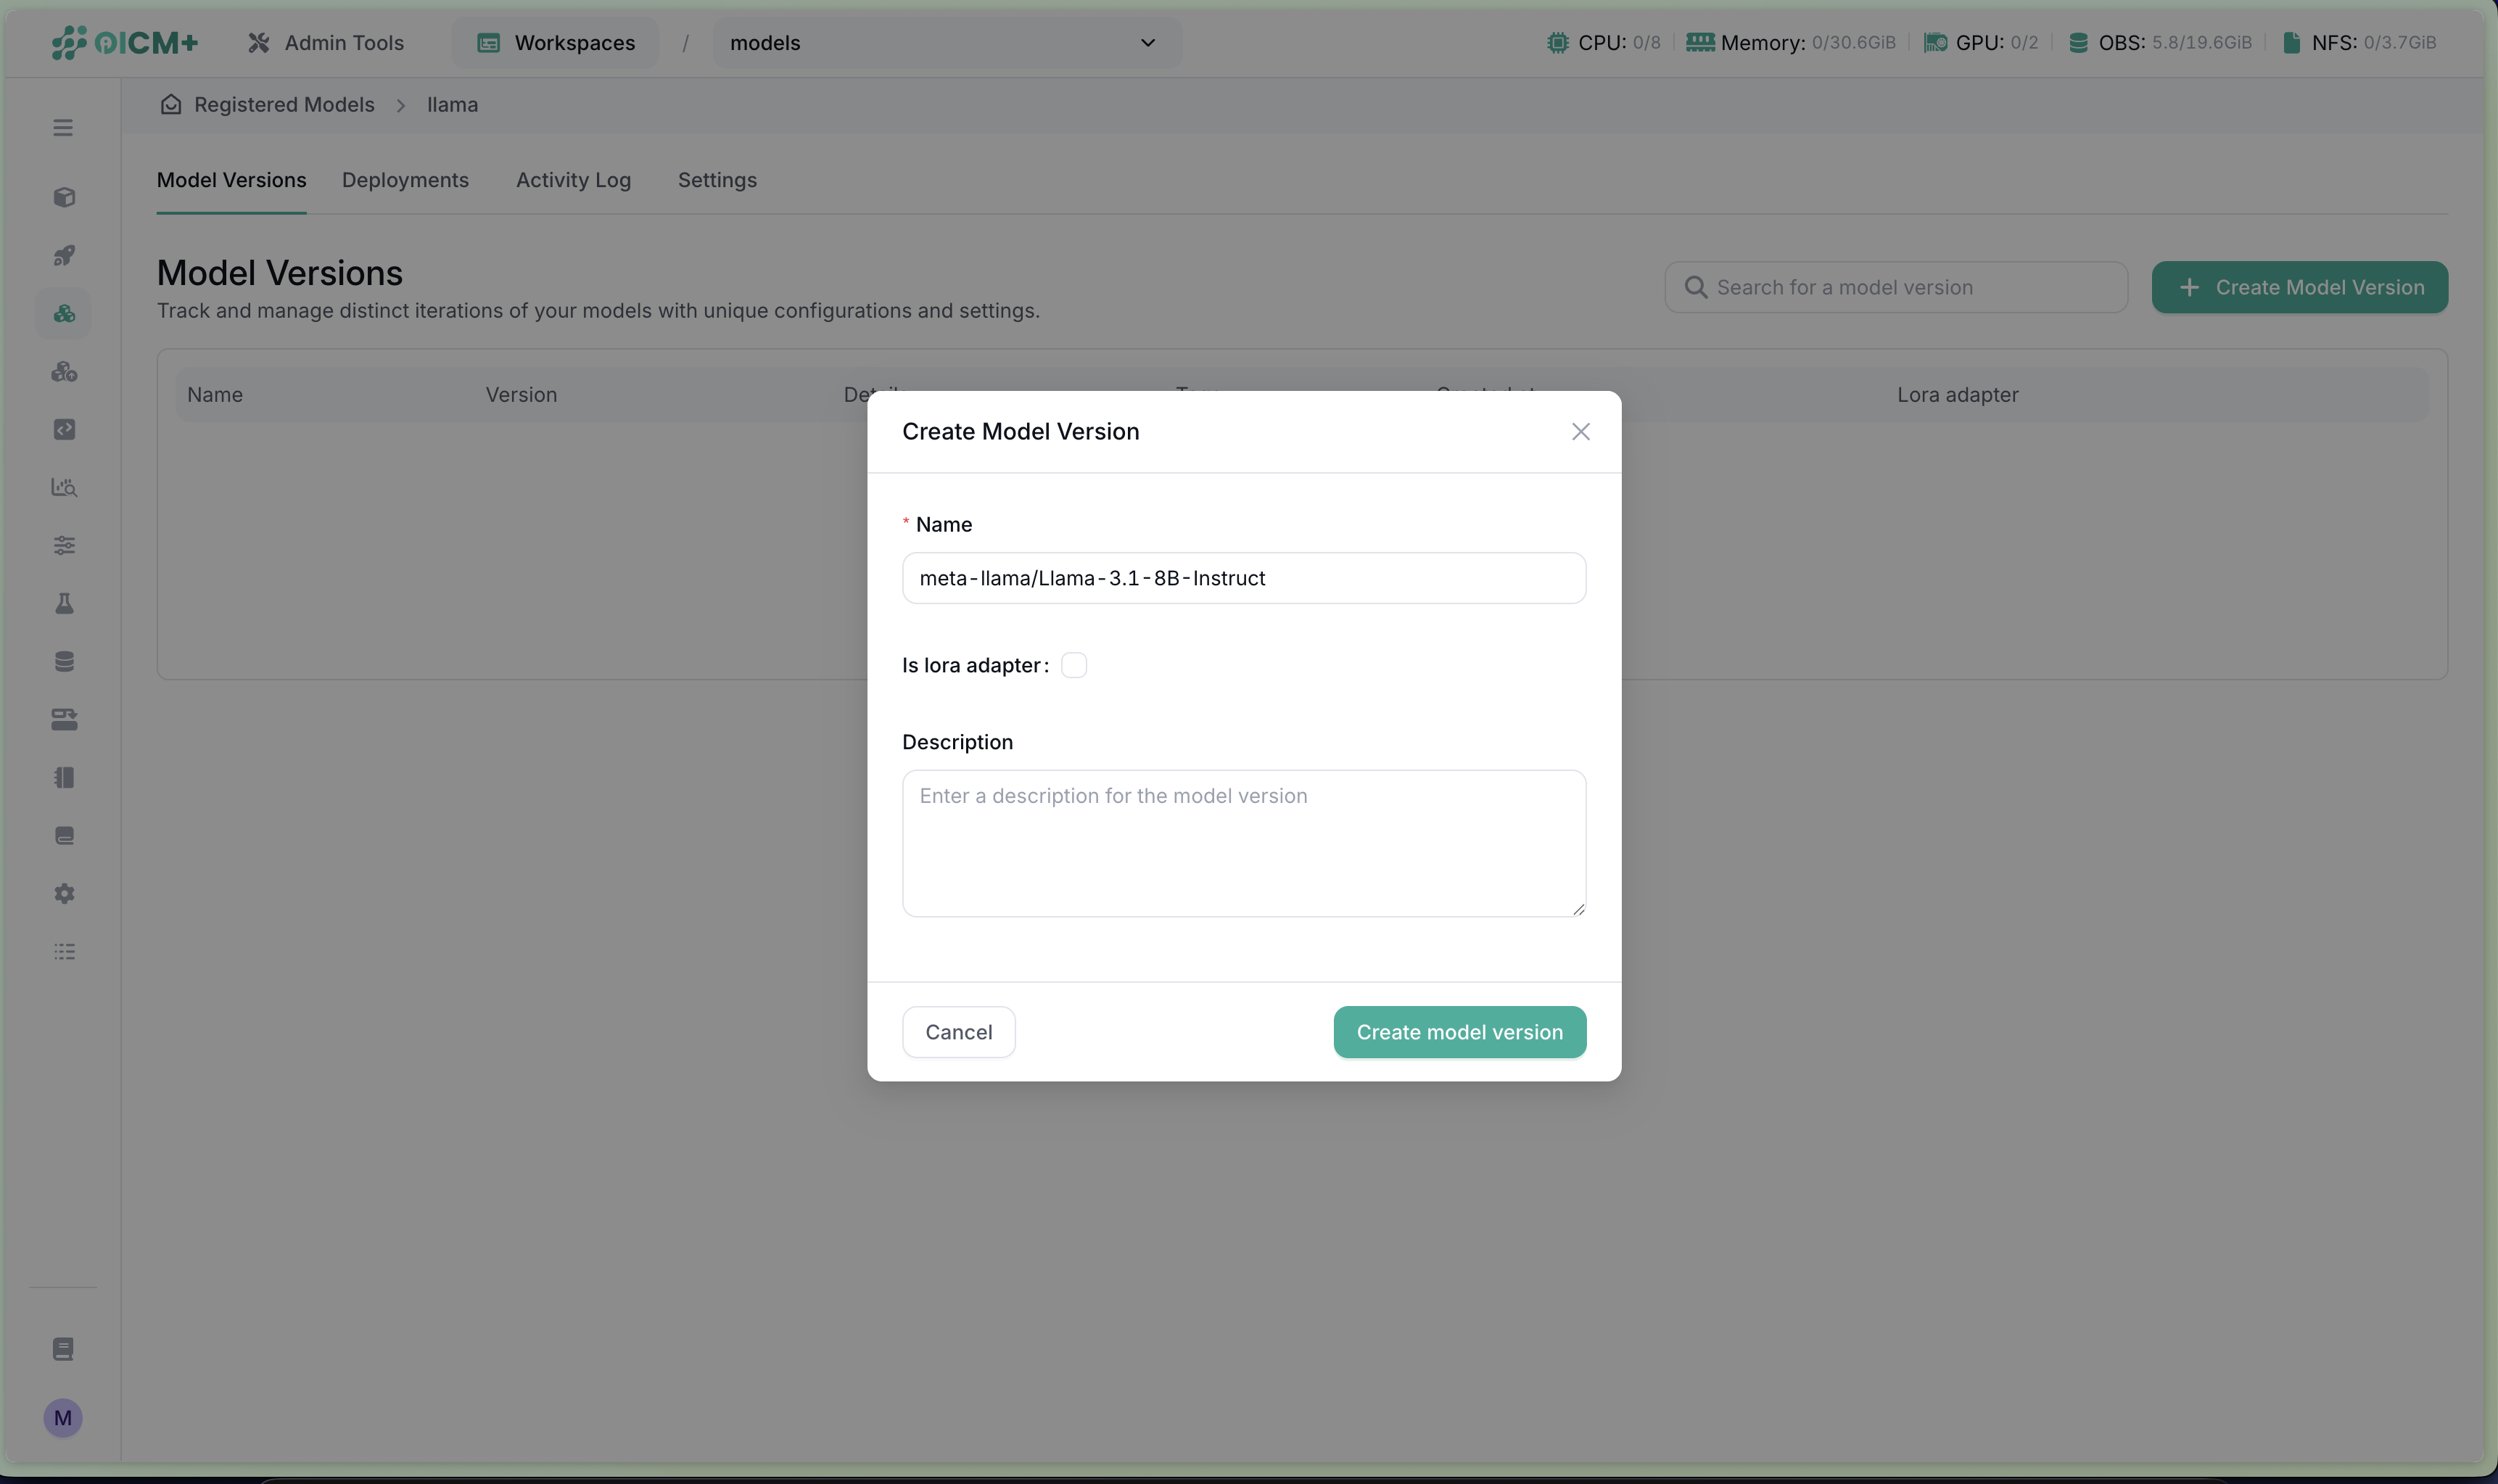The height and width of the screenshot is (1484, 2498).
Task: Select the database storage icon in sidebar
Action: tap(64, 660)
